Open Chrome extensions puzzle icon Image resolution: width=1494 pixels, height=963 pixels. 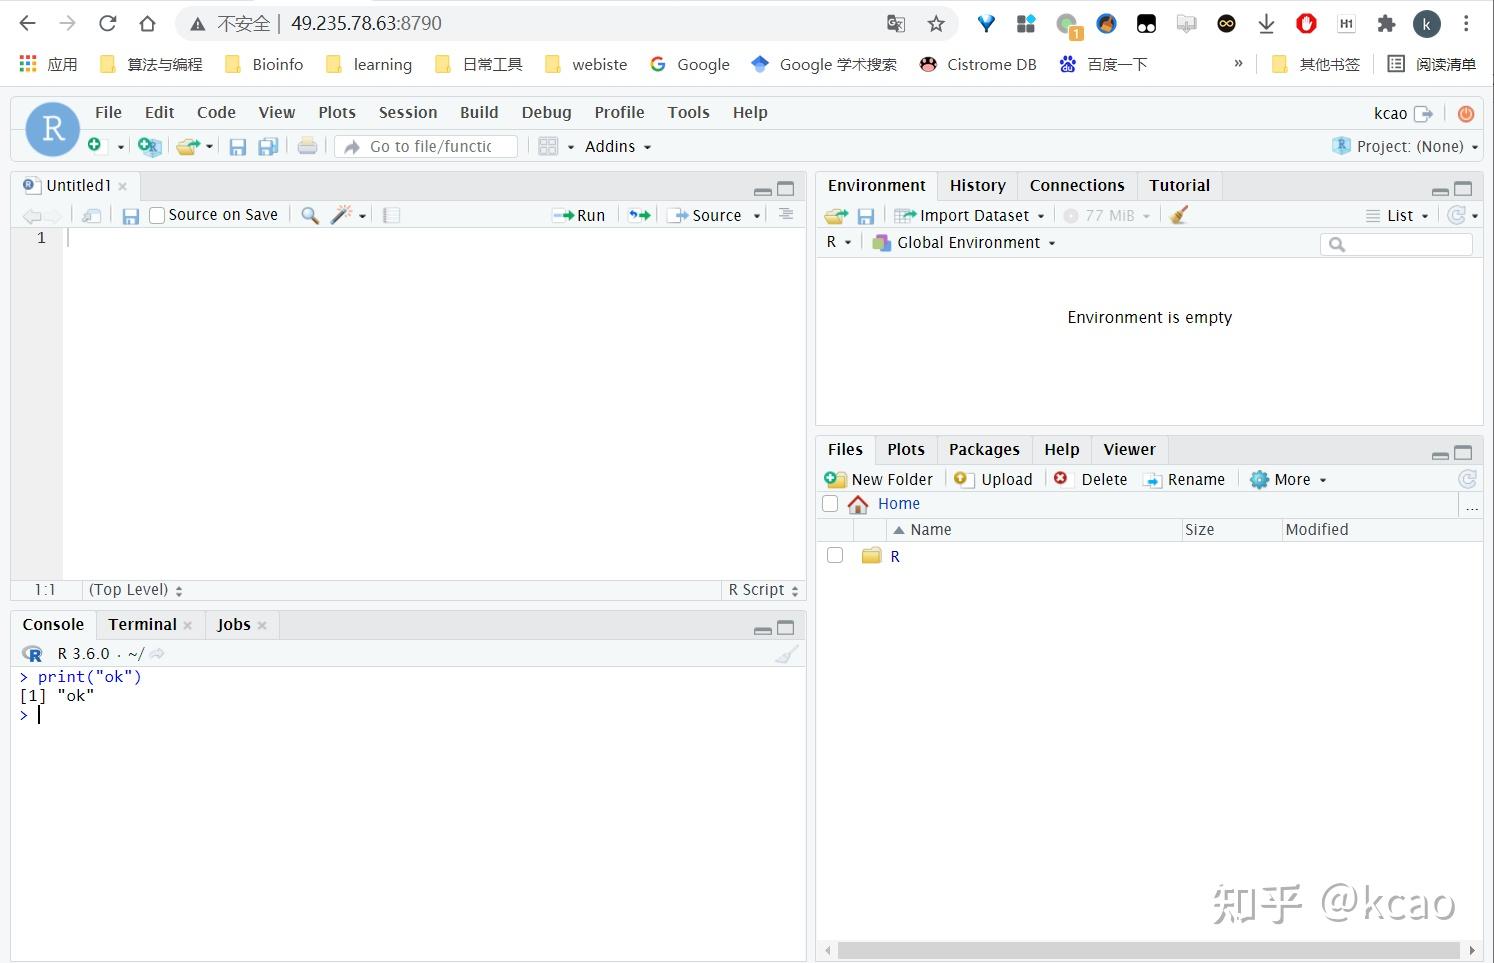click(x=1386, y=24)
